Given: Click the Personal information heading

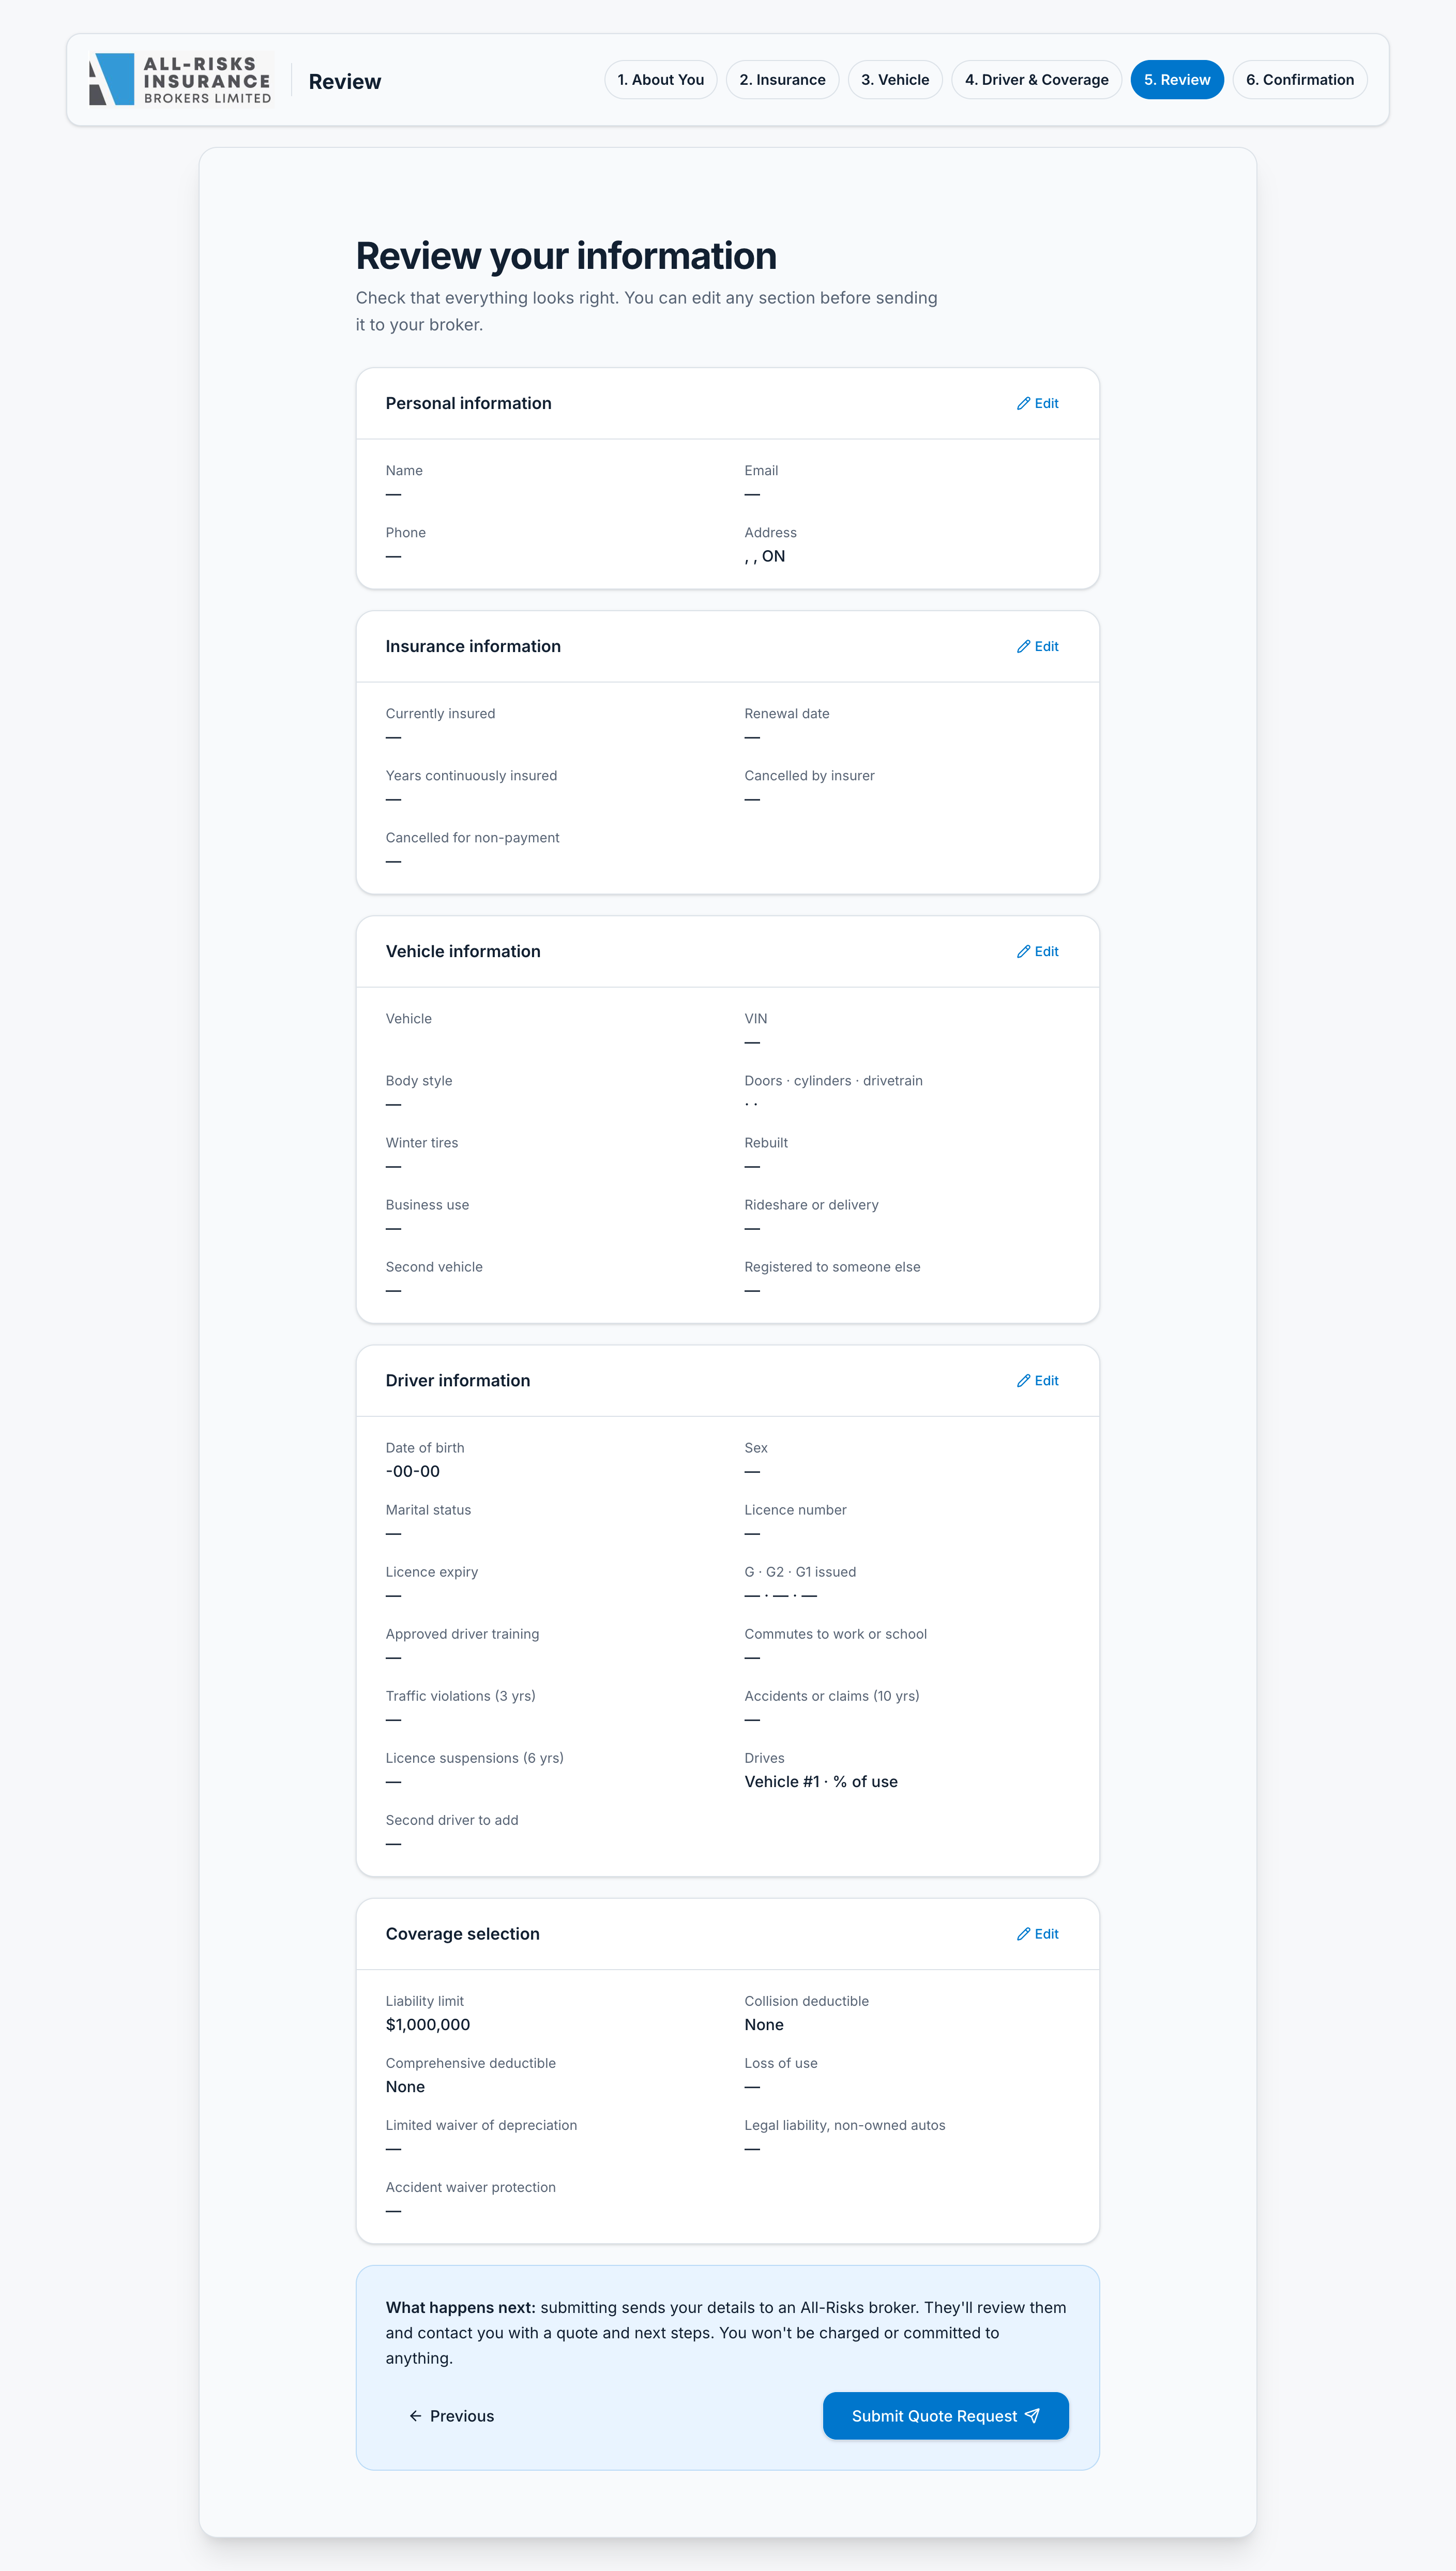Looking at the screenshot, I should point(468,403).
